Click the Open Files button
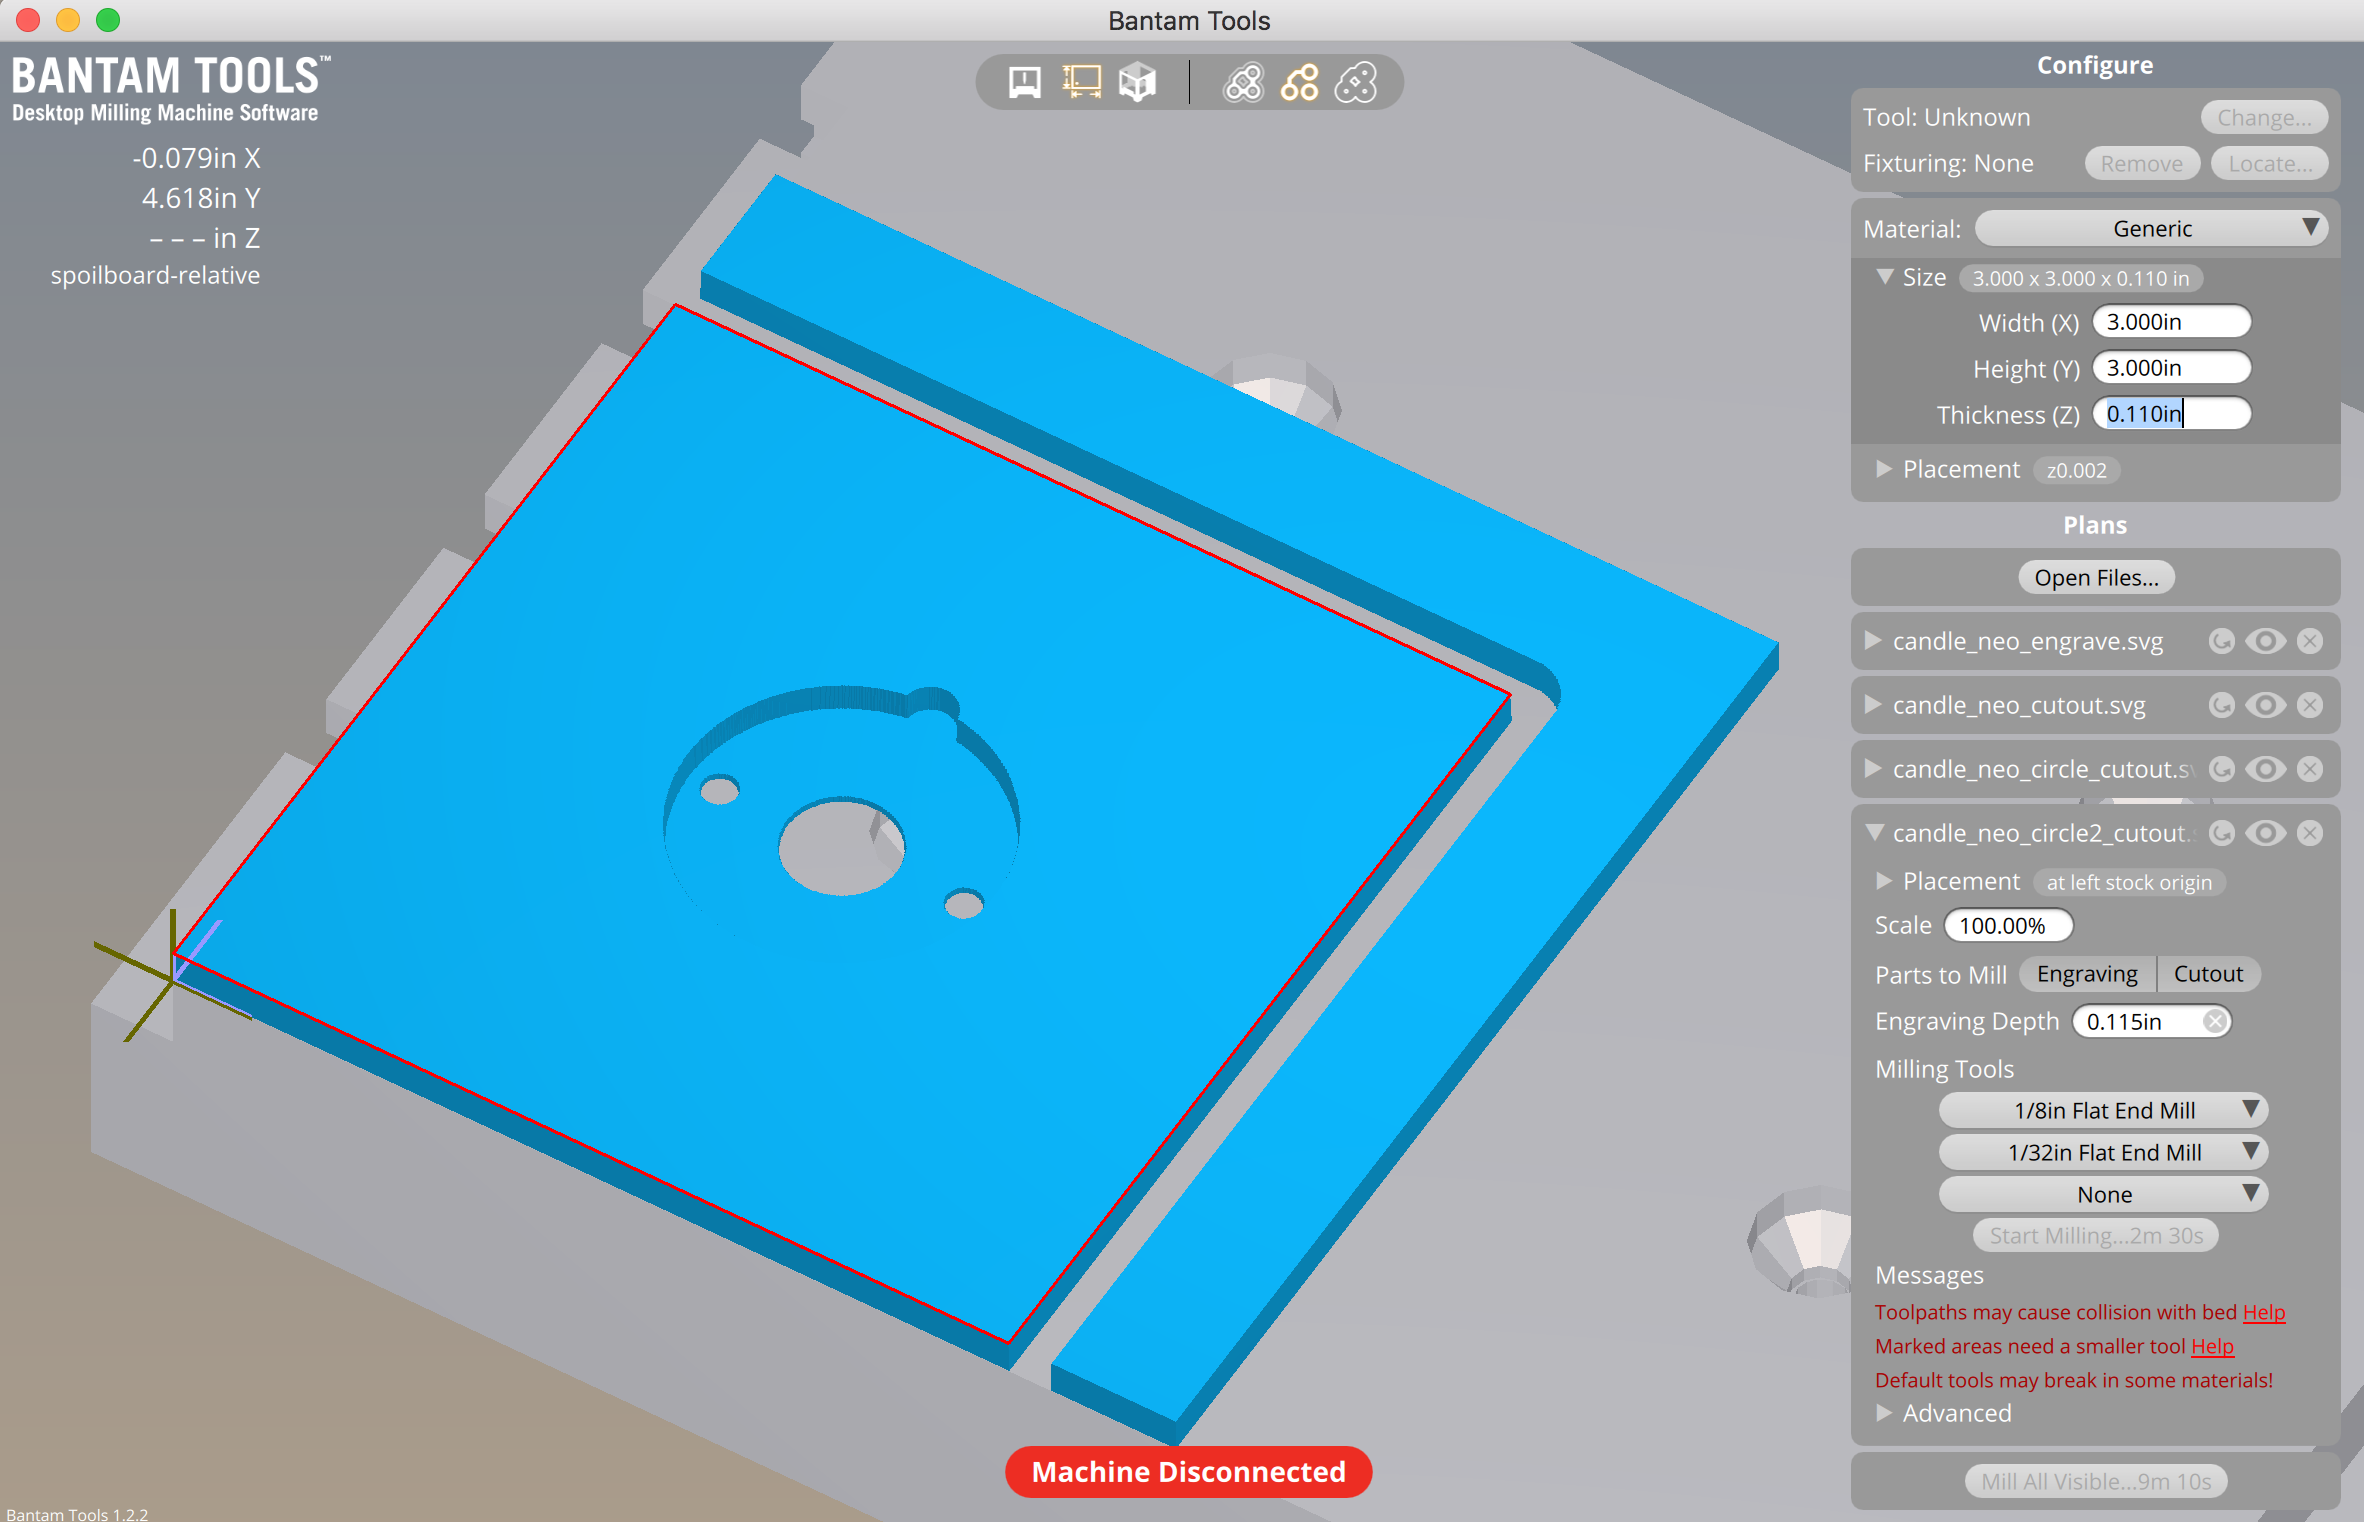The height and width of the screenshot is (1522, 2364). [2096, 578]
